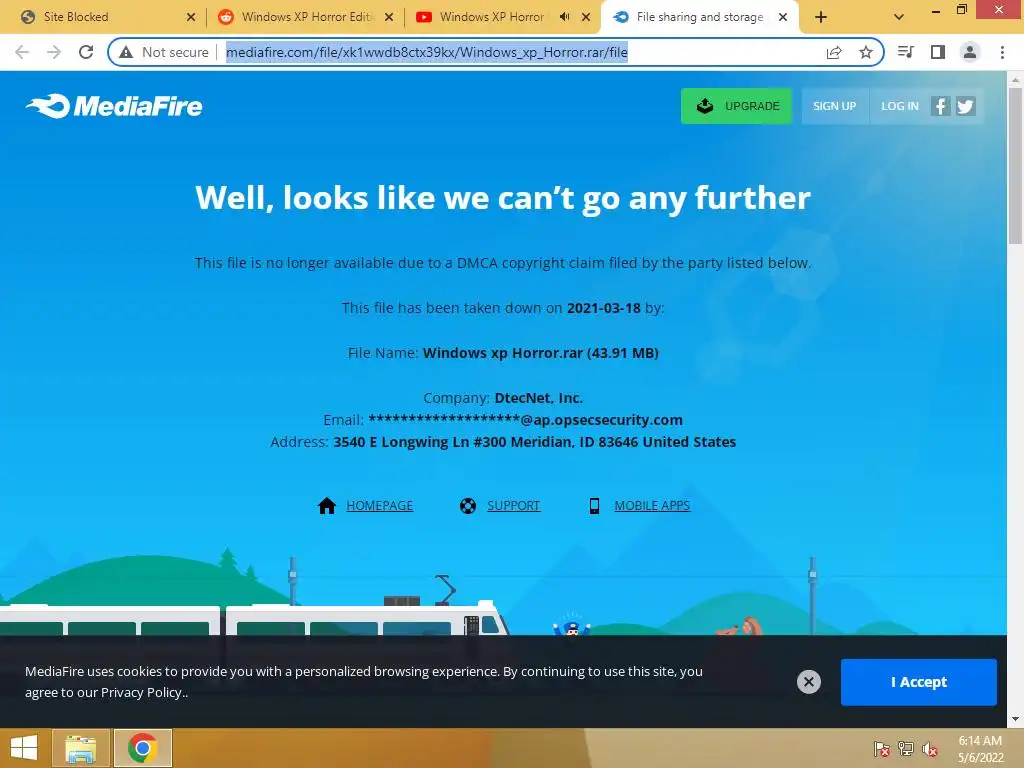This screenshot has height=768, width=1024.
Task: Click the SIGN UP button
Action: (x=835, y=106)
